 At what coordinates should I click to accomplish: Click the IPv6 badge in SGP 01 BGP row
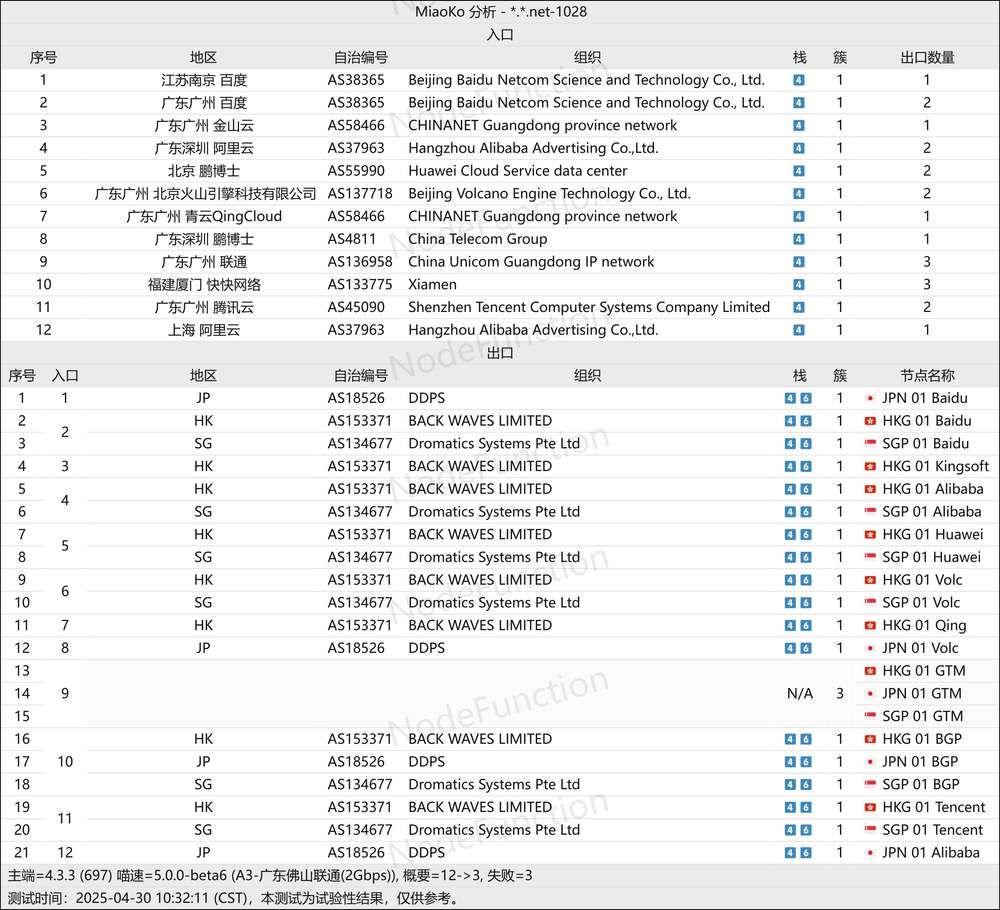coord(806,785)
